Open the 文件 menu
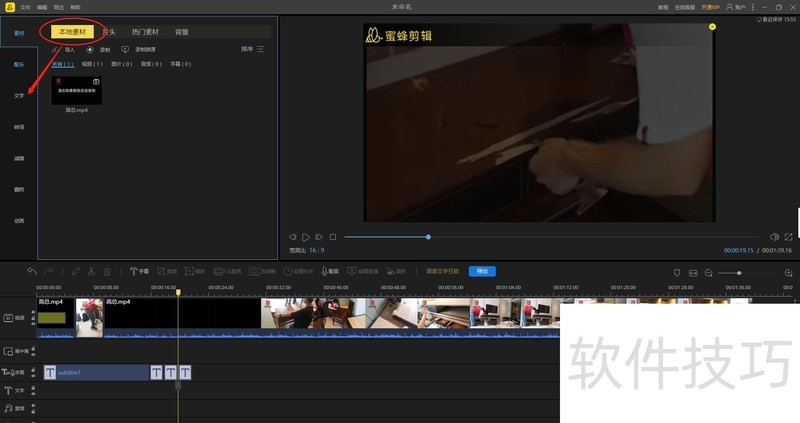 pos(25,7)
